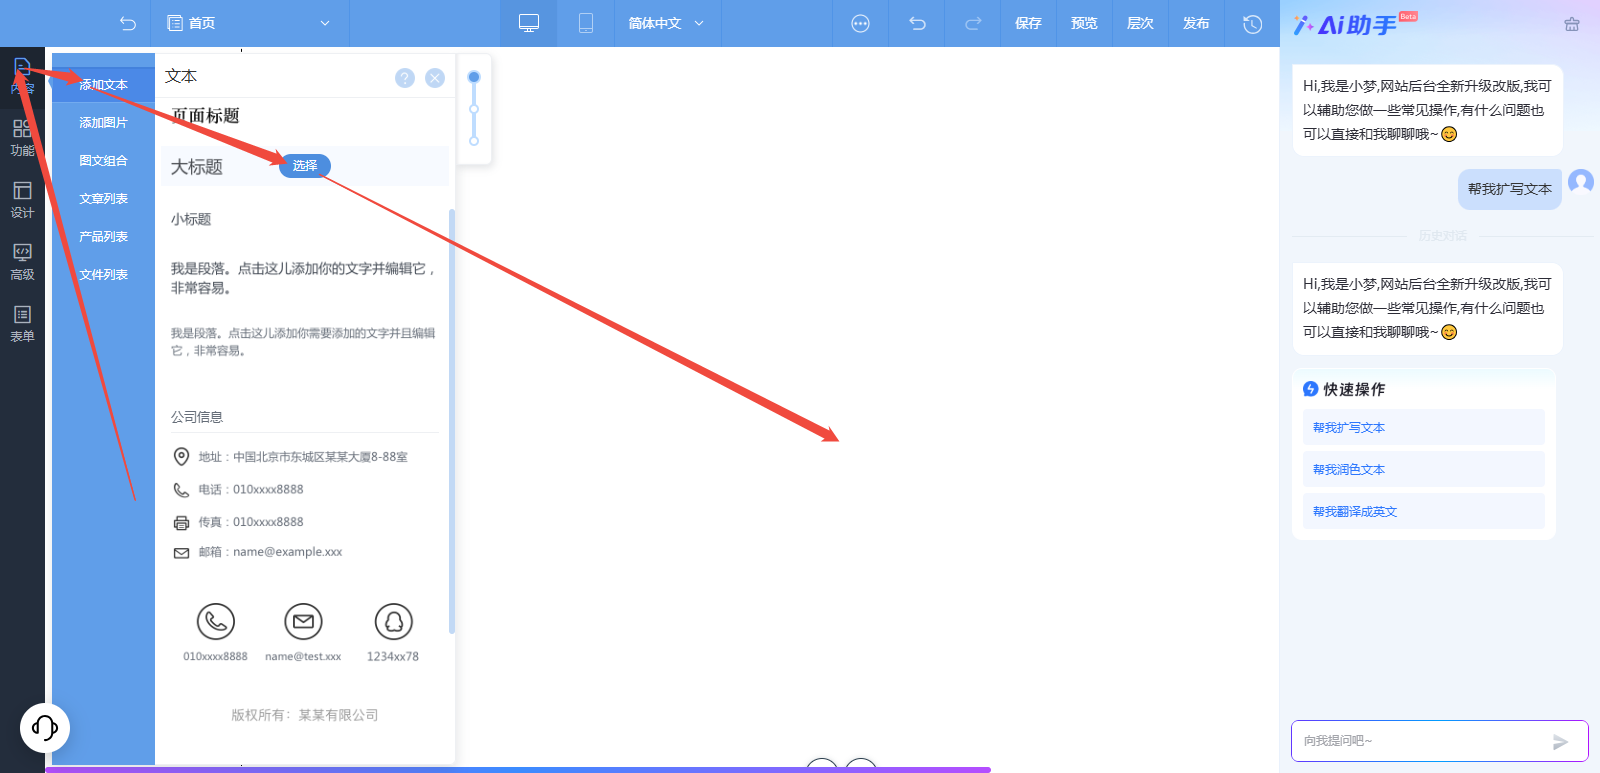This screenshot has width=1600, height=773.
Task: Select the 传真：010xxxx8888 line
Action: click(x=251, y=522)
